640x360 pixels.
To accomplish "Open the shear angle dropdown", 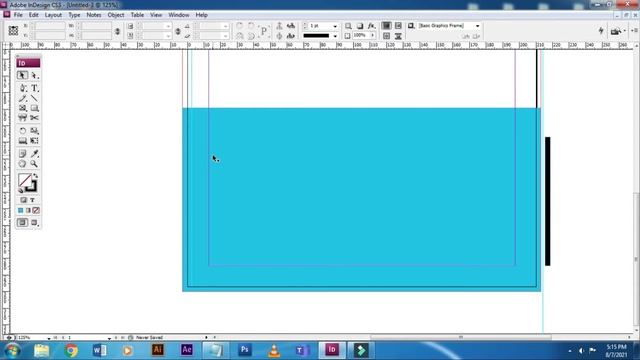I will pyautogui.click(x=225, y=36).
